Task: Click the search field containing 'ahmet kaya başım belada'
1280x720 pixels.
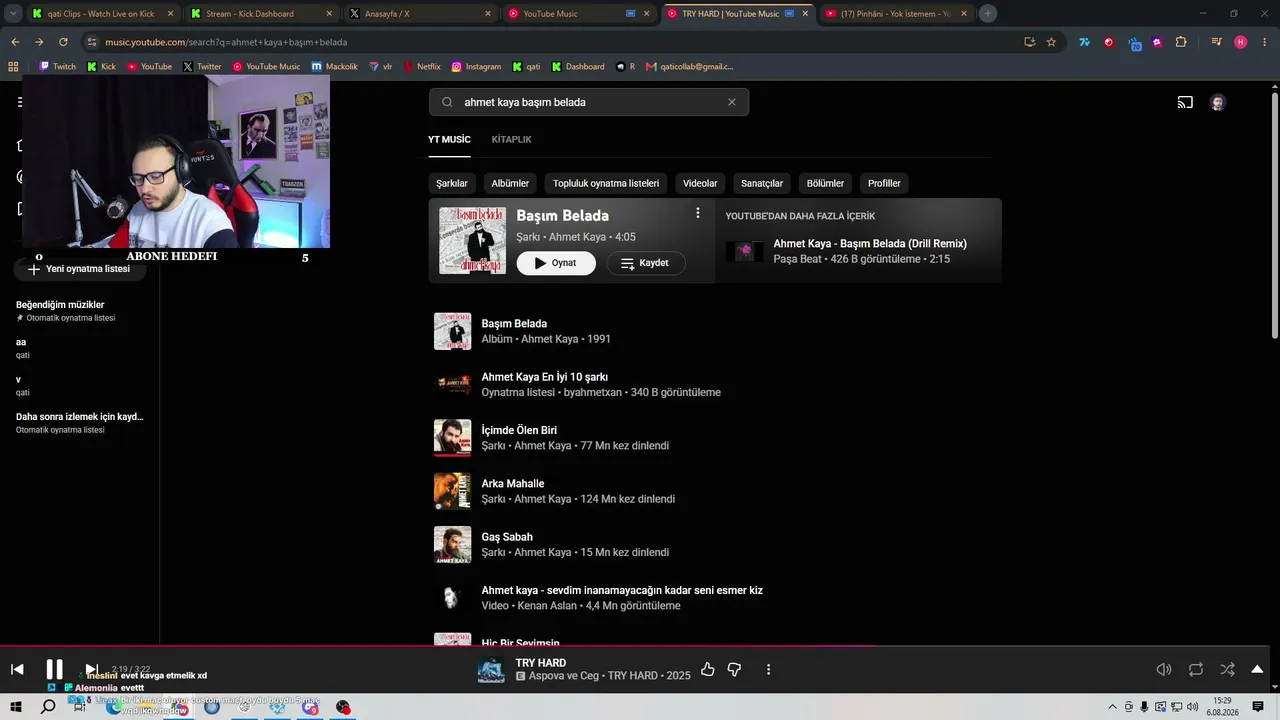Action: (x=589, y=102)
